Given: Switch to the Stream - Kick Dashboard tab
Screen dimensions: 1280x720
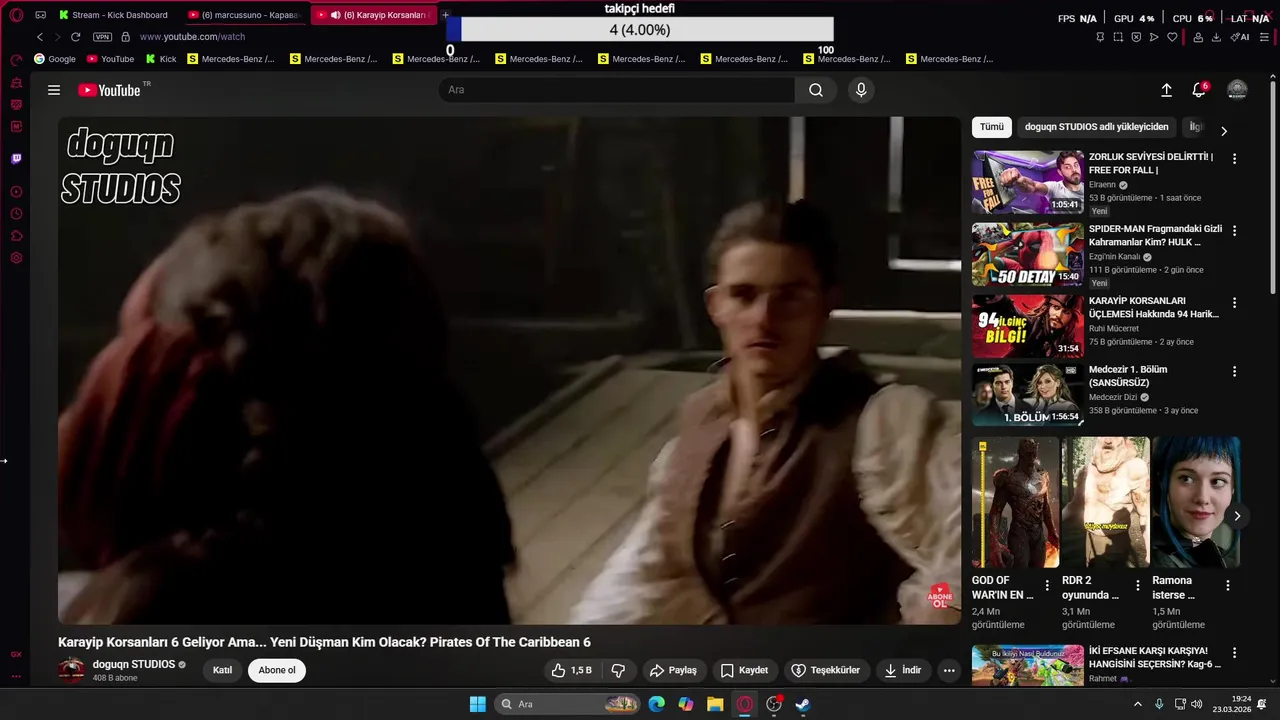Looking at the screenshot, I should [115, 15].
